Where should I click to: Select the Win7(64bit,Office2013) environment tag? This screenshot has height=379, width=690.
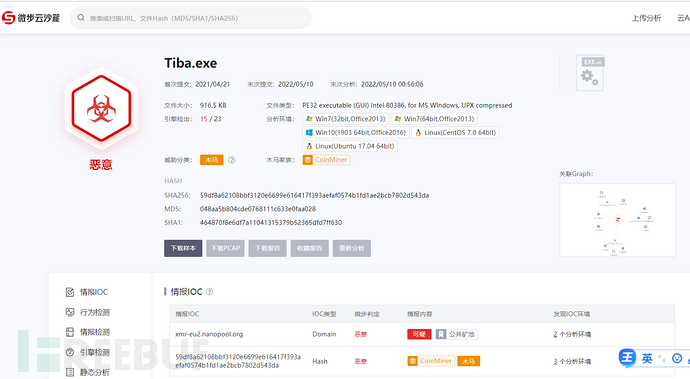pyautogui.click(x=434, y=119)
